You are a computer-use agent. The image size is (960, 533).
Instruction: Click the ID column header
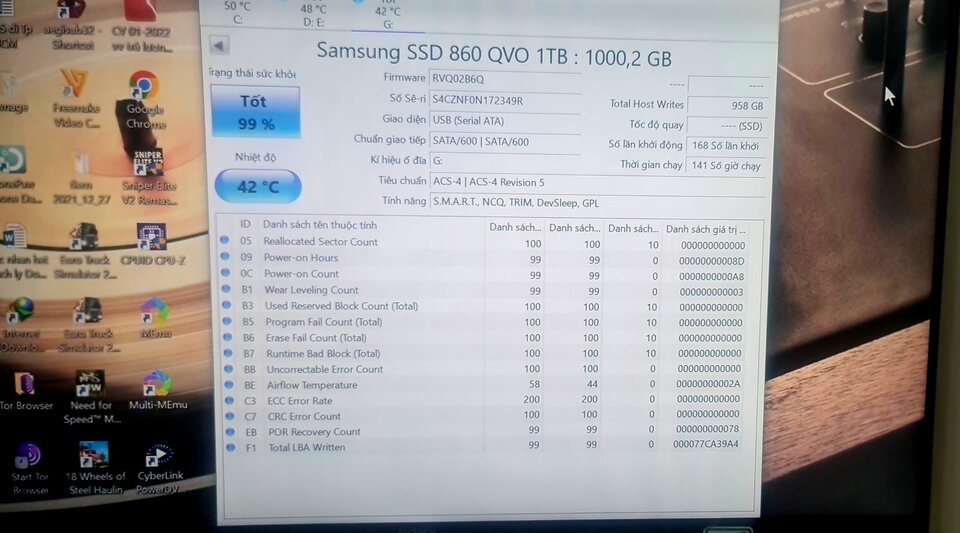tap(245, 224)
